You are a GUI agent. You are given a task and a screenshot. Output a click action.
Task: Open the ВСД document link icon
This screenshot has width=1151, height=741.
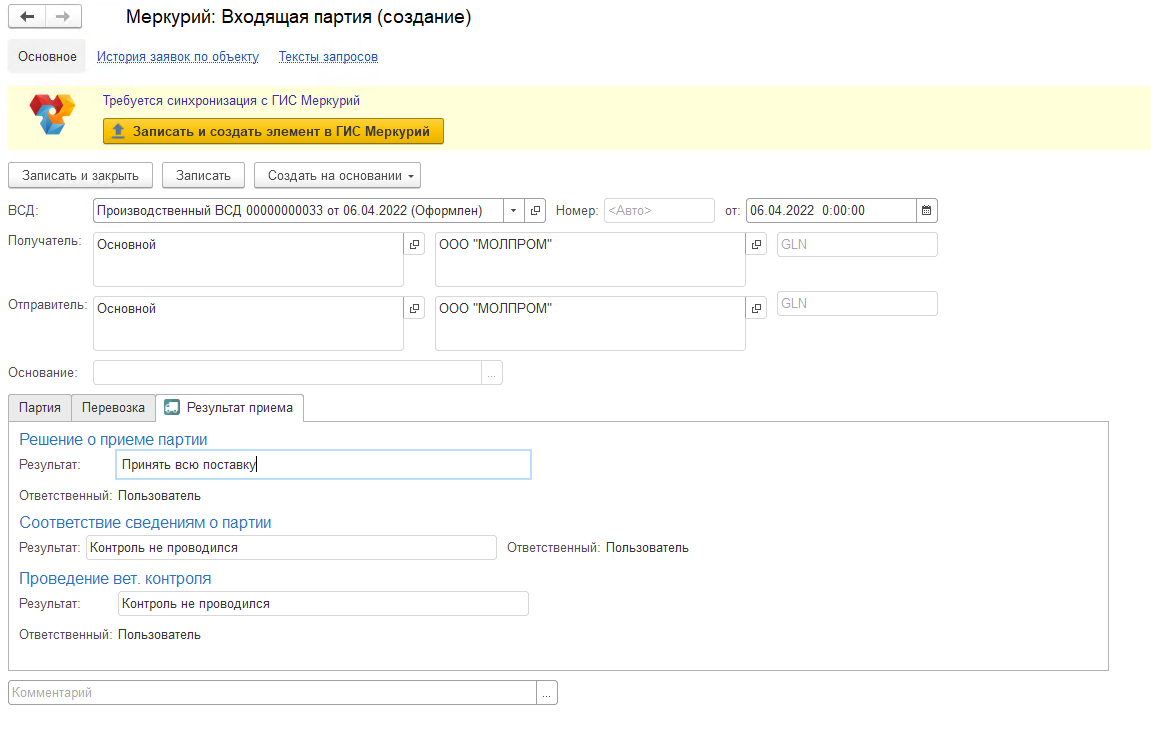535,210
